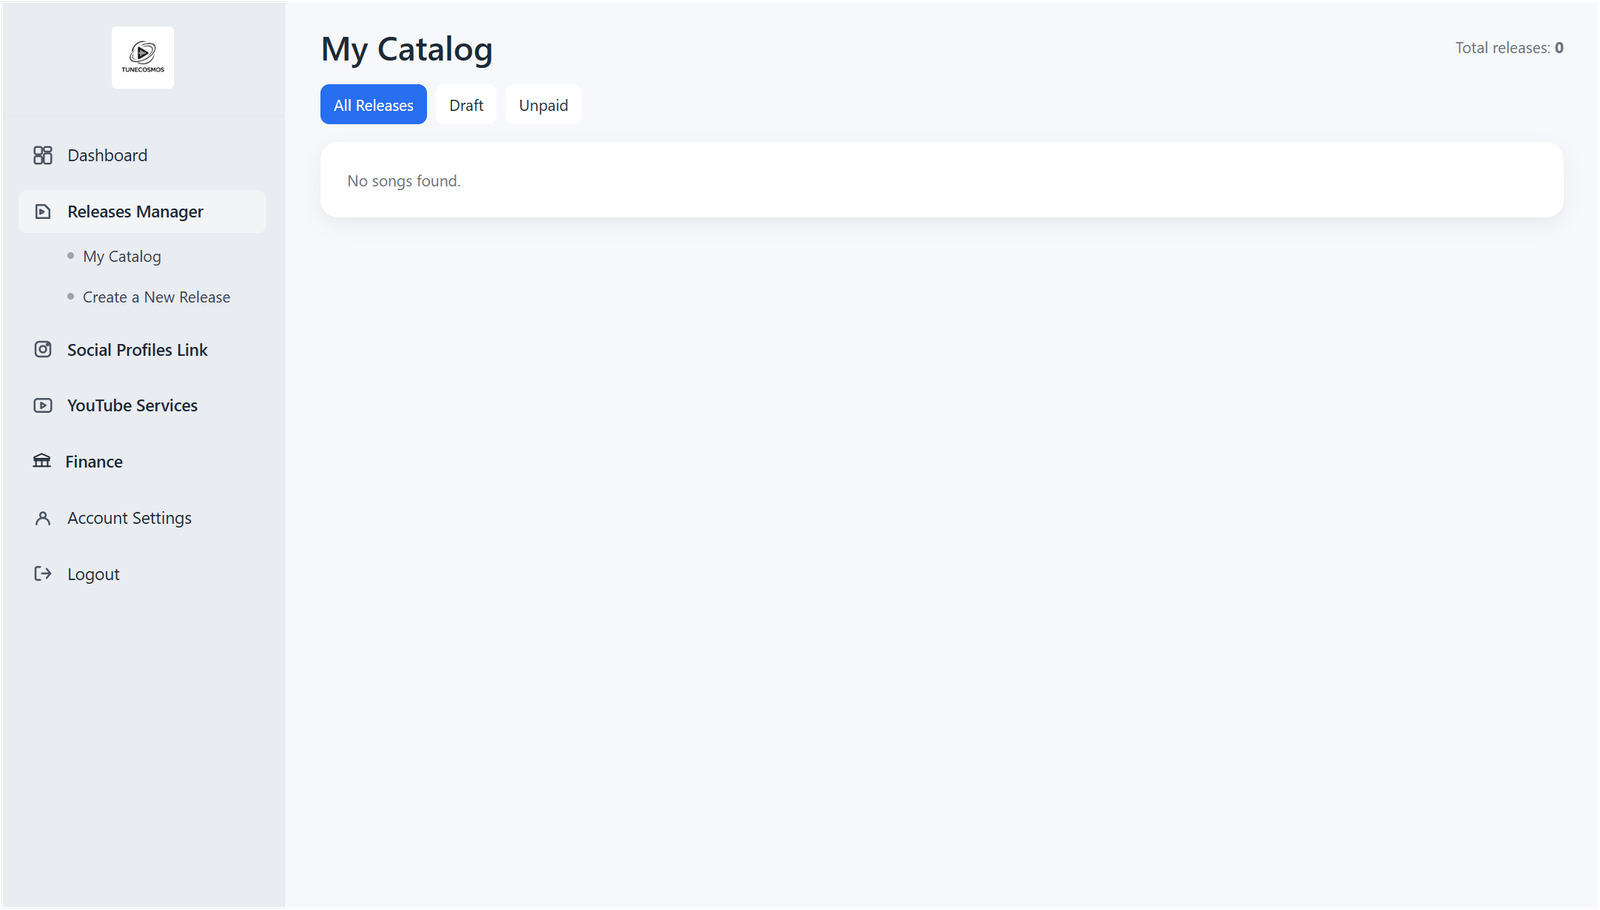
Task: Click the Social Profiles Link Instagram icon
Action: click(42, 349)
